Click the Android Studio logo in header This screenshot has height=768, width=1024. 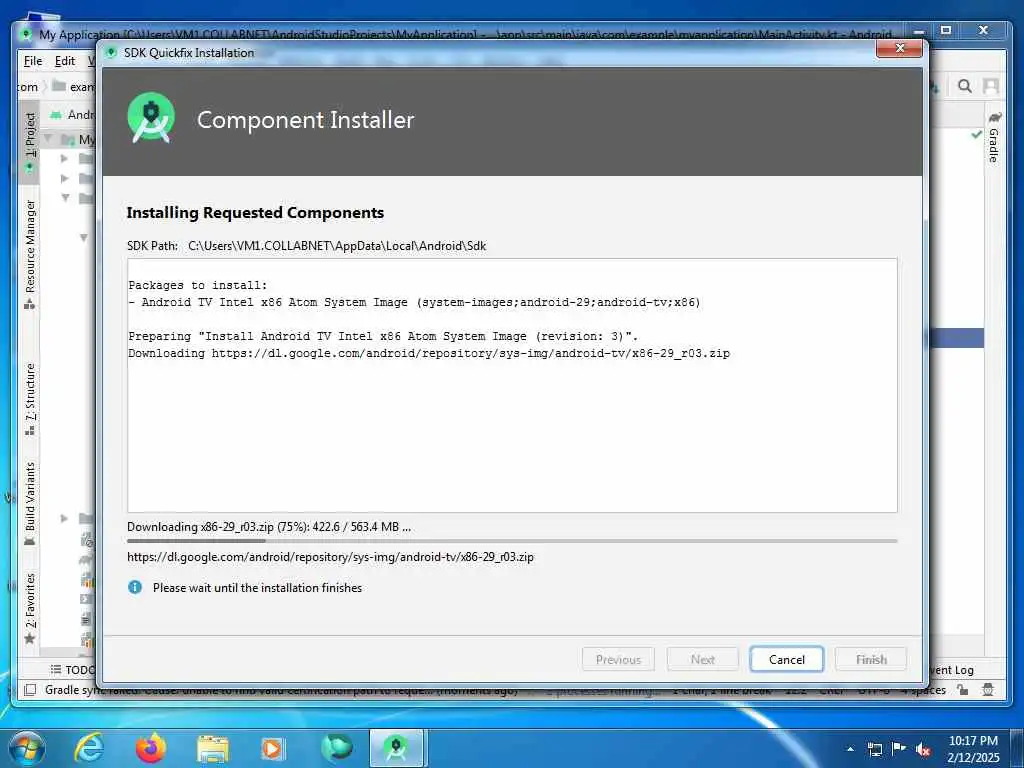[x=151, y=118]
